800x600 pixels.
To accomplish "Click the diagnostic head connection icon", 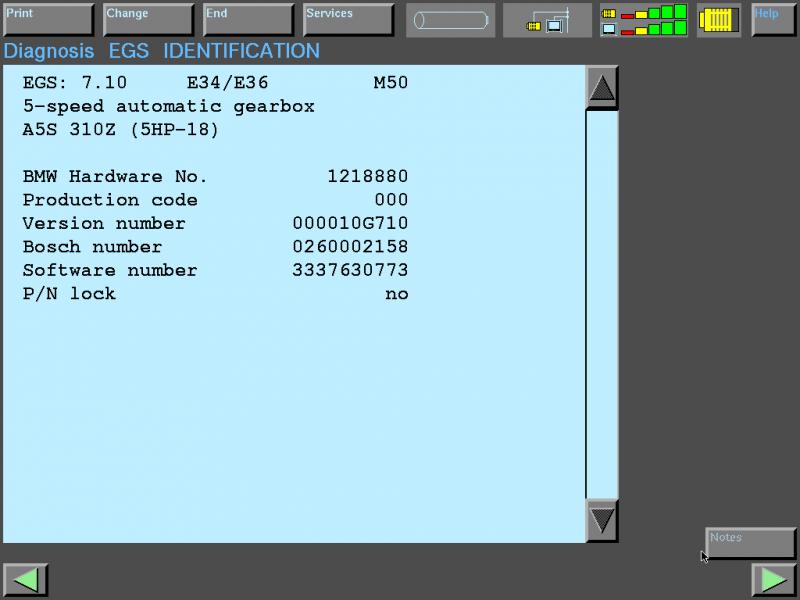I will (547, 20).
